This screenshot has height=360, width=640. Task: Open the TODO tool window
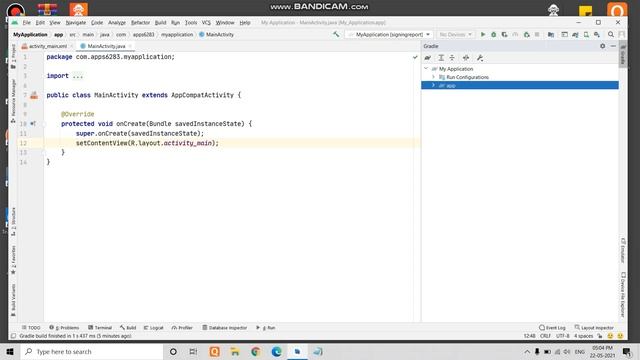pos(31,328)
